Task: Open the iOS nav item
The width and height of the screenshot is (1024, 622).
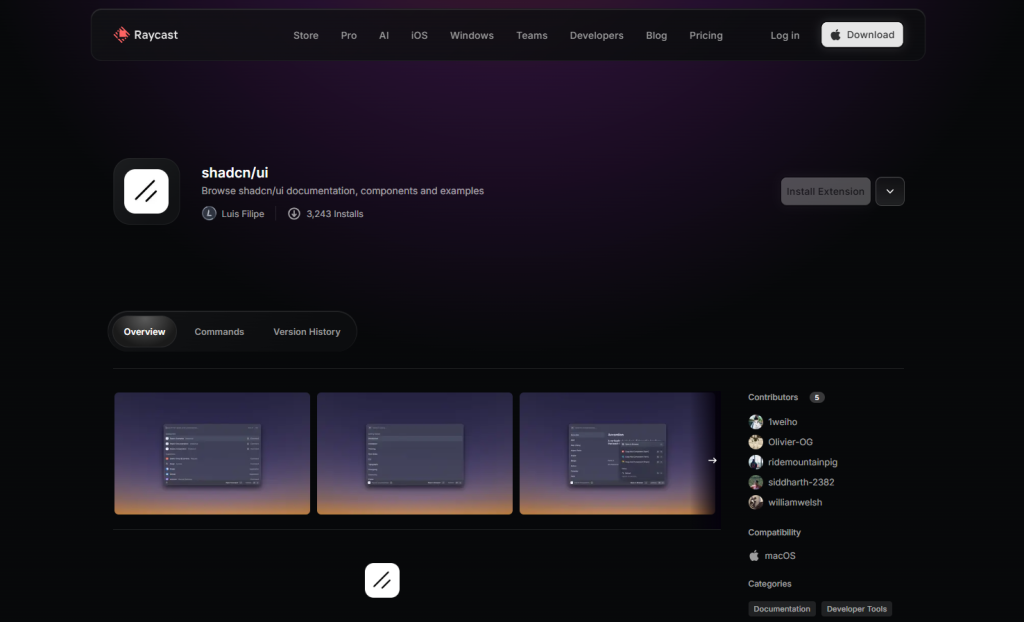Action: (419, 35)
